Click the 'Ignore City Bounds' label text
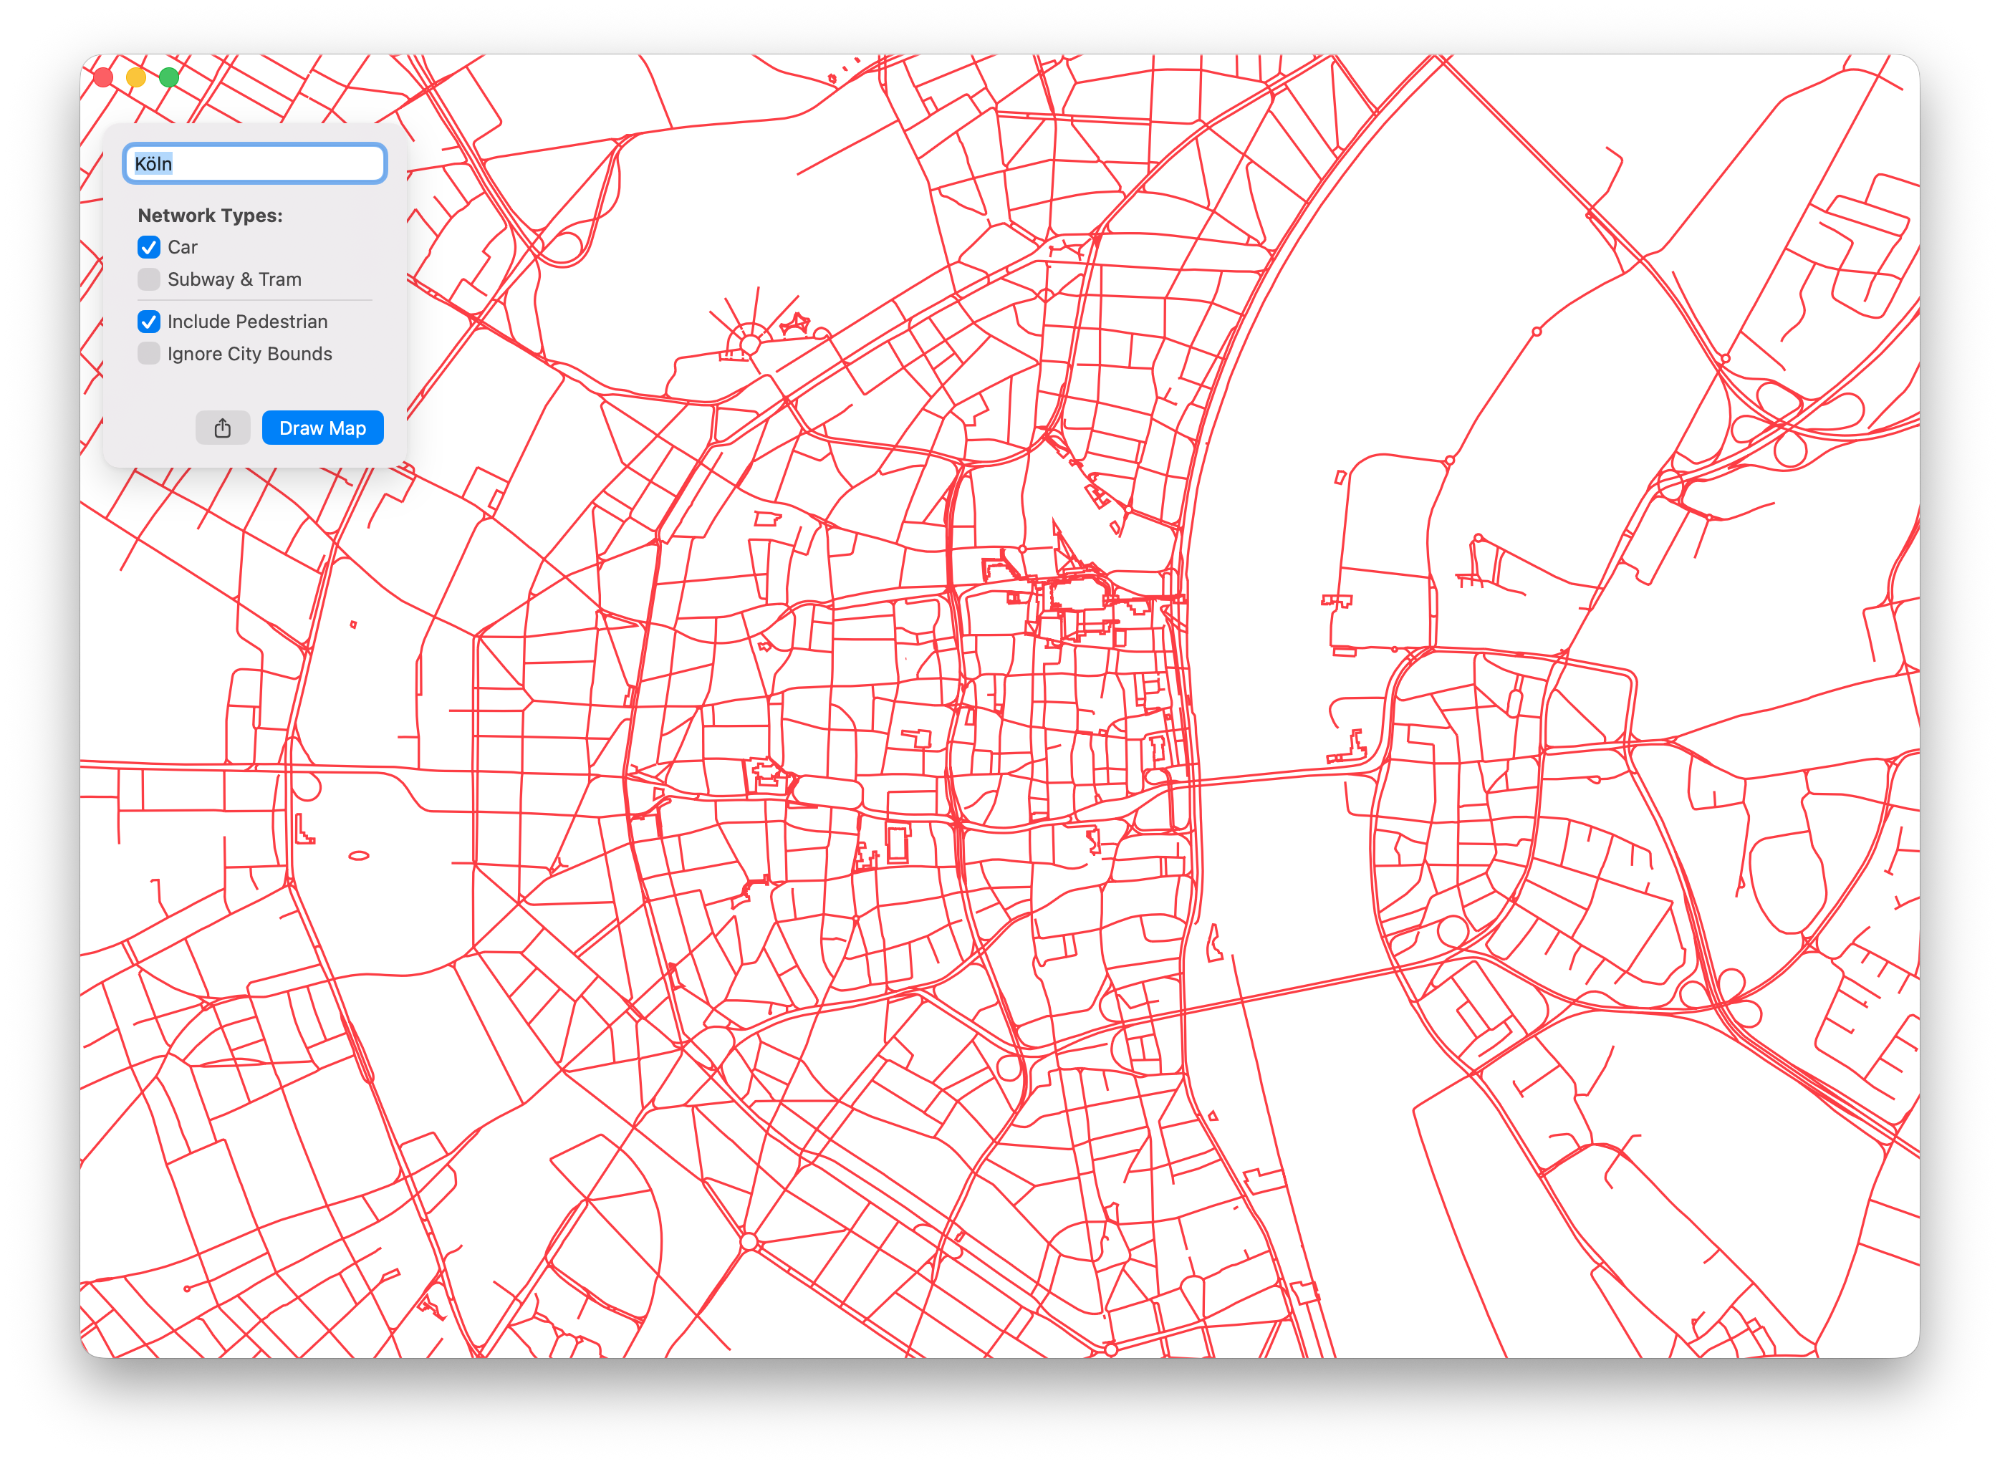Image resolution: width=2000 pixels, height=1464 pixels. click(249, 353)
